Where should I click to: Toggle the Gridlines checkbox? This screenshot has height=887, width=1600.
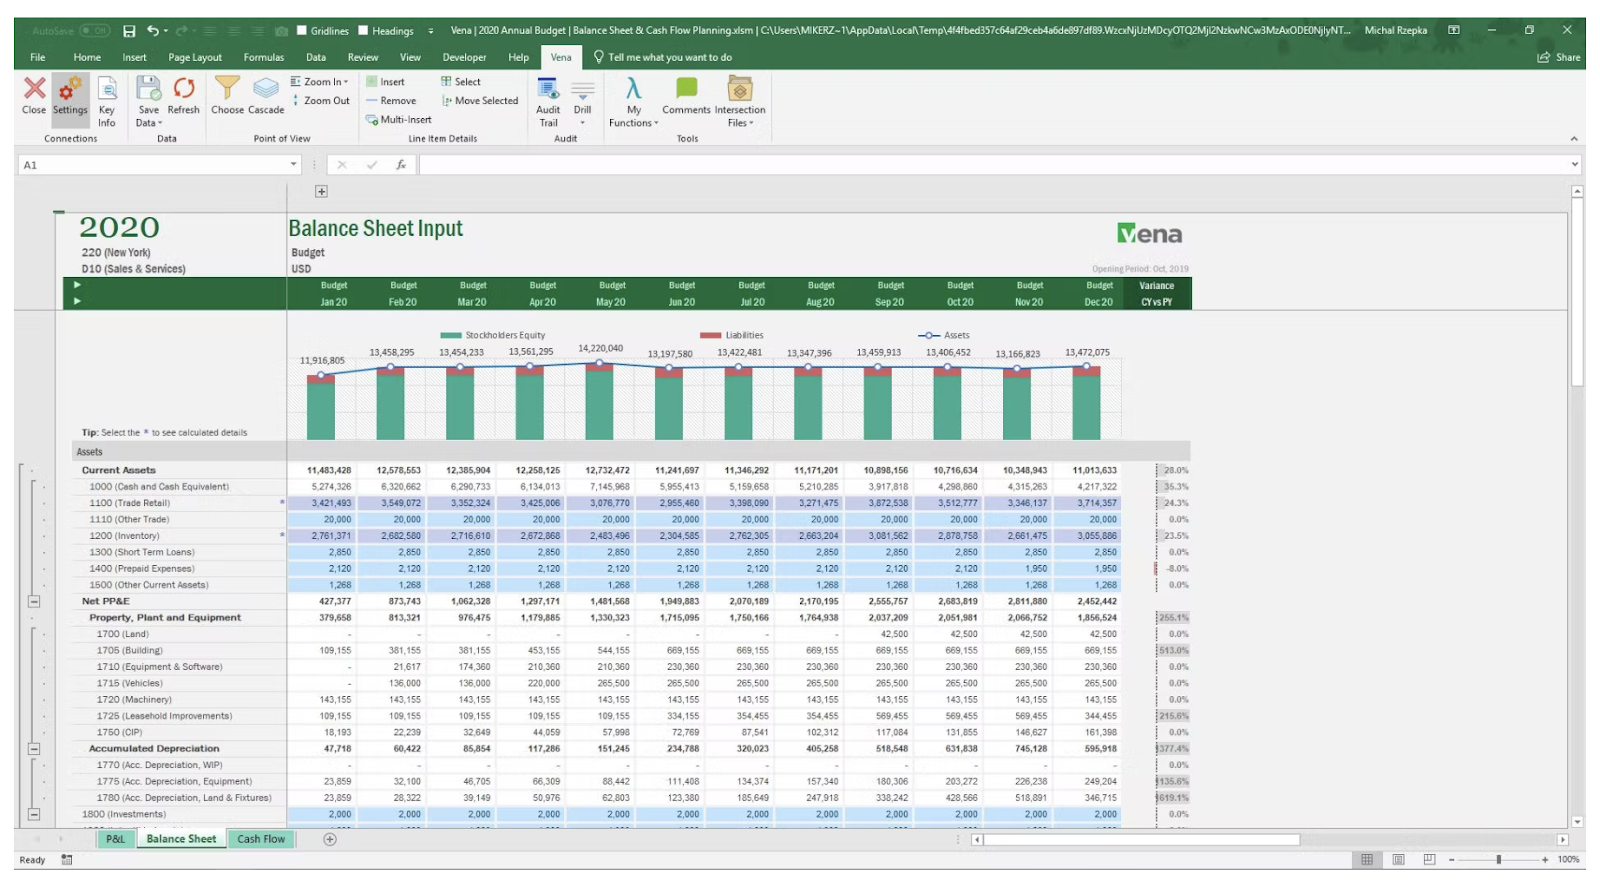[302, 30]
